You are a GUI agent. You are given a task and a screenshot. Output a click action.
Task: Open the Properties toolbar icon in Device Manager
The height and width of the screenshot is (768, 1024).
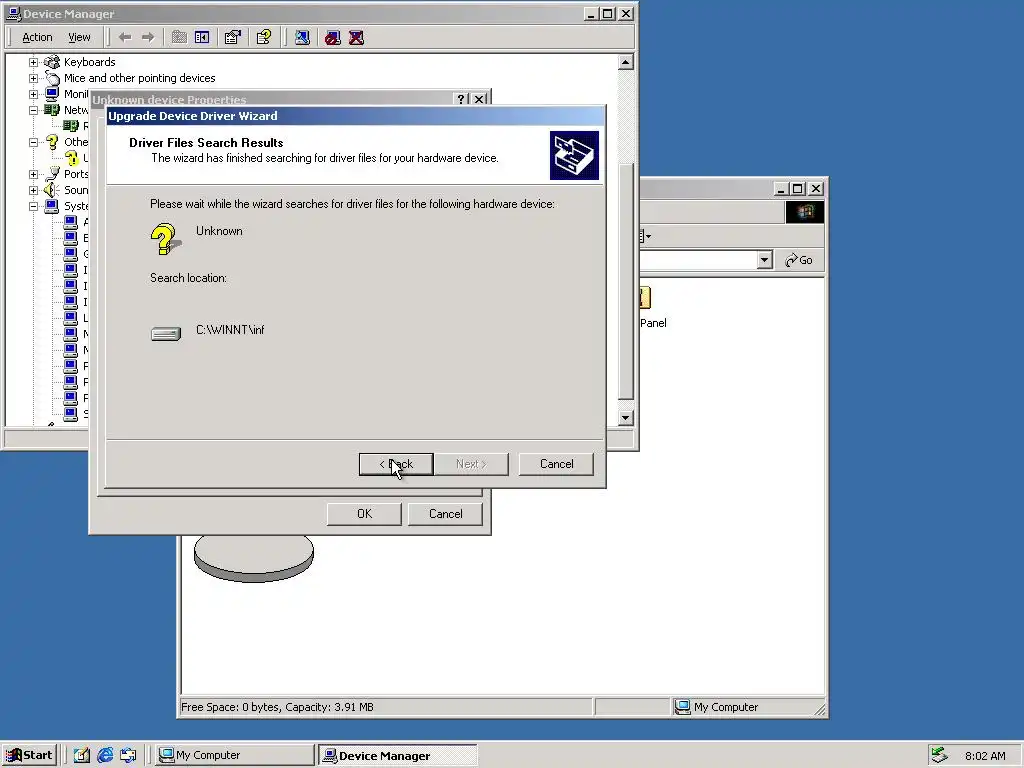click(x=232, y=37)
